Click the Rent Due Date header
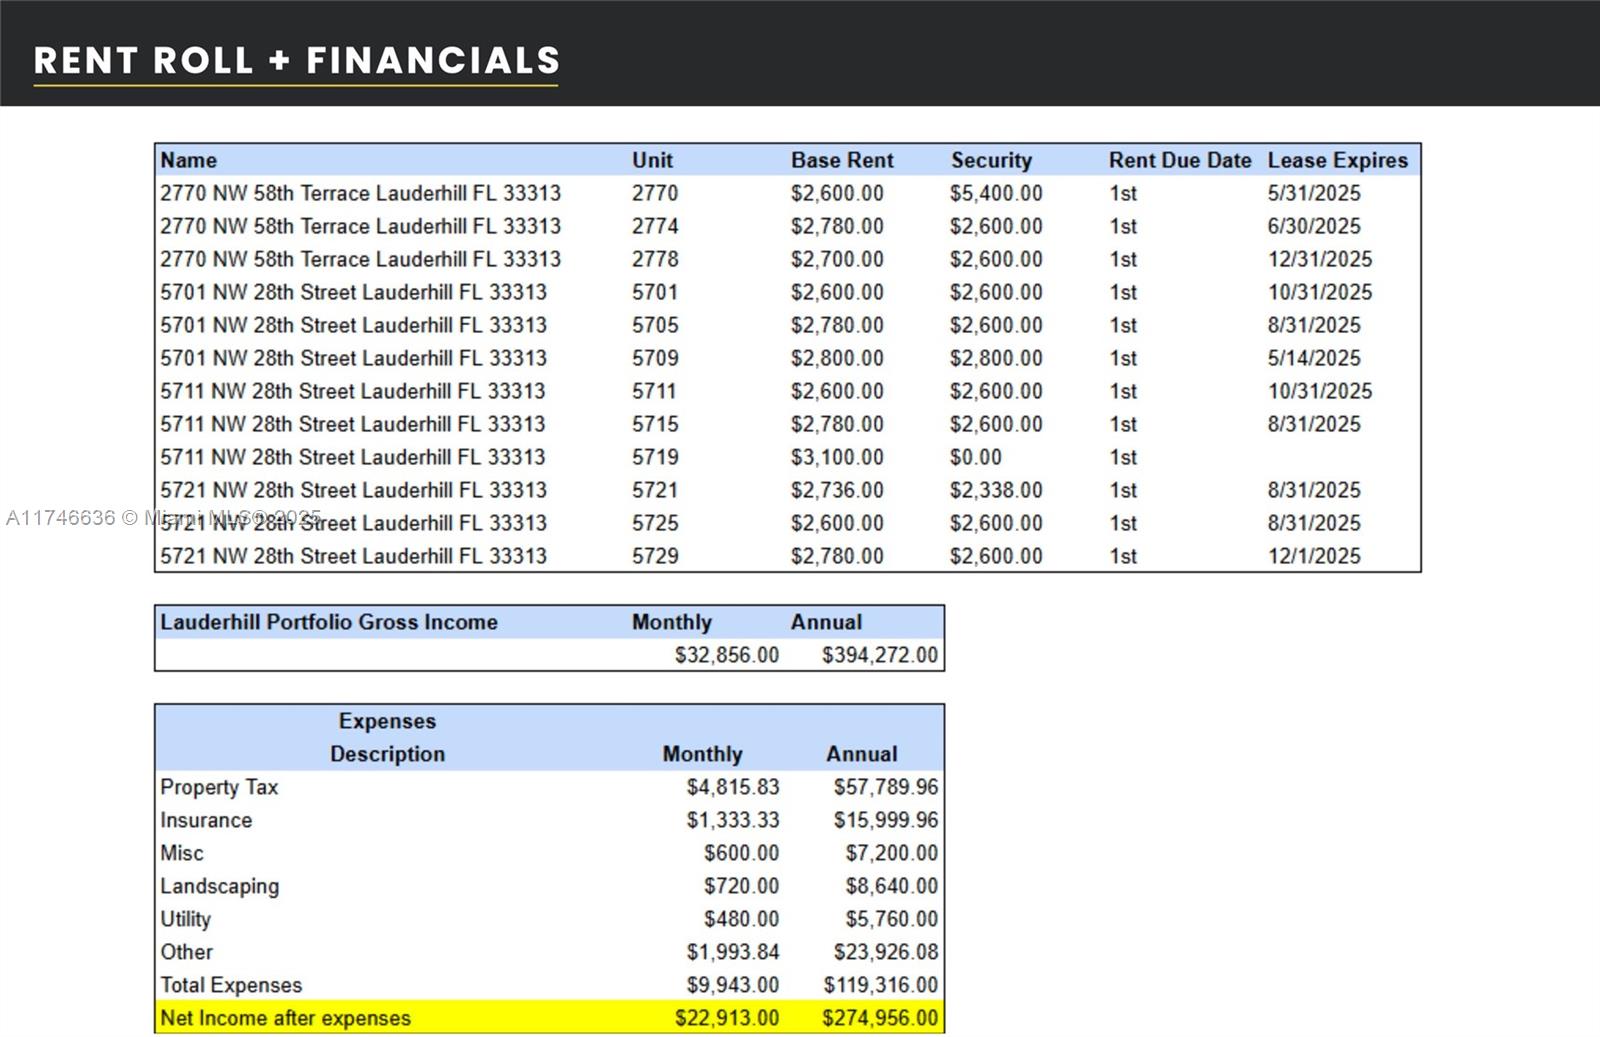The width and height of the screenshot is (1600, 1037). coord(1179,160)
